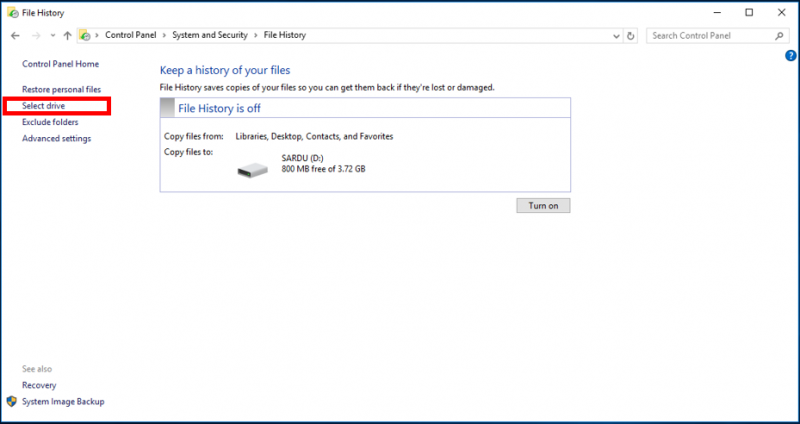Image resolution: width=800 pixels, height=424 pixels.
Task: Maximize the File History window
Action: click(x=749, y=13)
